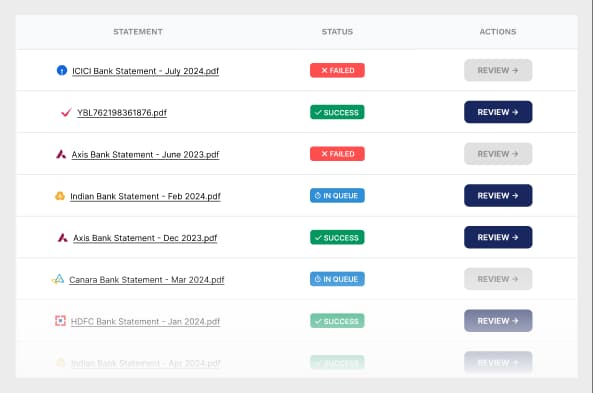
Task: Click the Failed badge on Axis June 2023 row
Action: tap(337, 154)
